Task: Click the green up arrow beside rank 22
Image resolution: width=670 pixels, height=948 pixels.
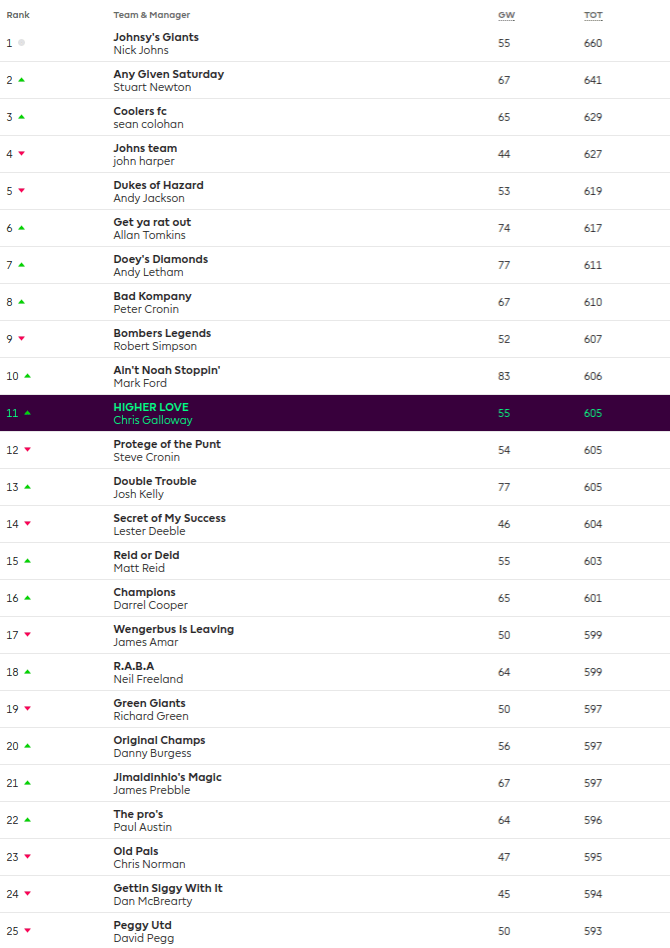Action: pos(27,820)
